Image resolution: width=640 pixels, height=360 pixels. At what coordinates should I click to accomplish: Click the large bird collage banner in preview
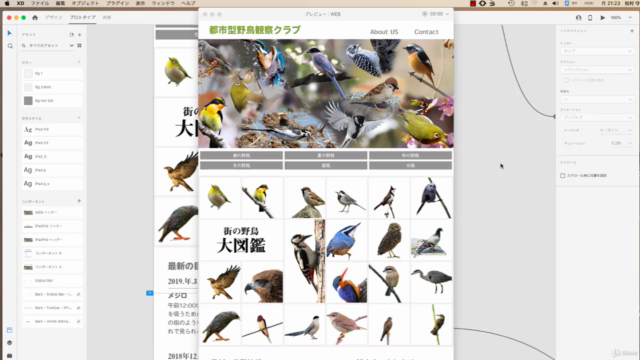coord(326,93)
